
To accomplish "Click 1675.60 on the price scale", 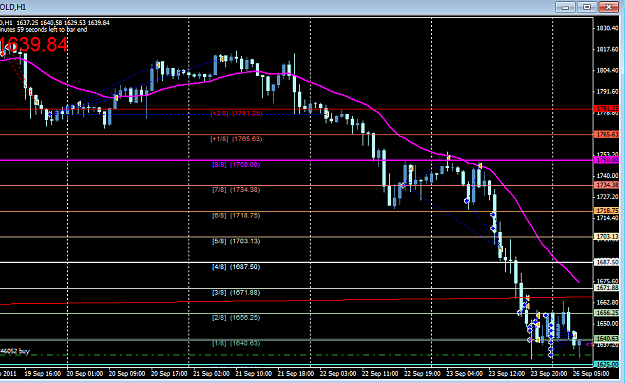I will point(607,281).
